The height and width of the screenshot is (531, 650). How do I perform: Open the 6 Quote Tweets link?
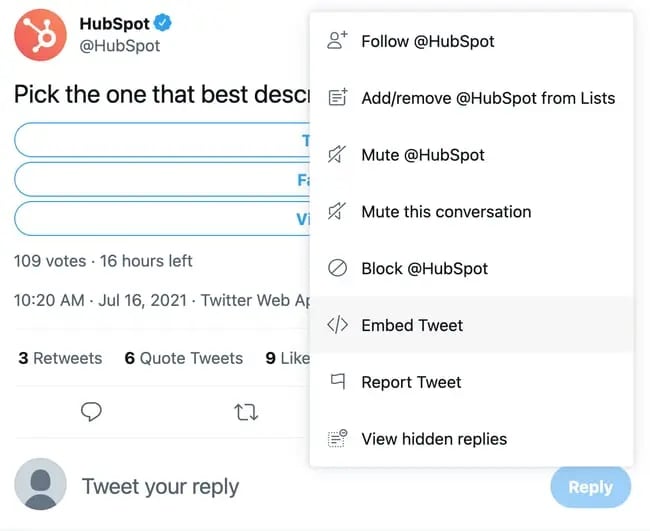[184, 358]
